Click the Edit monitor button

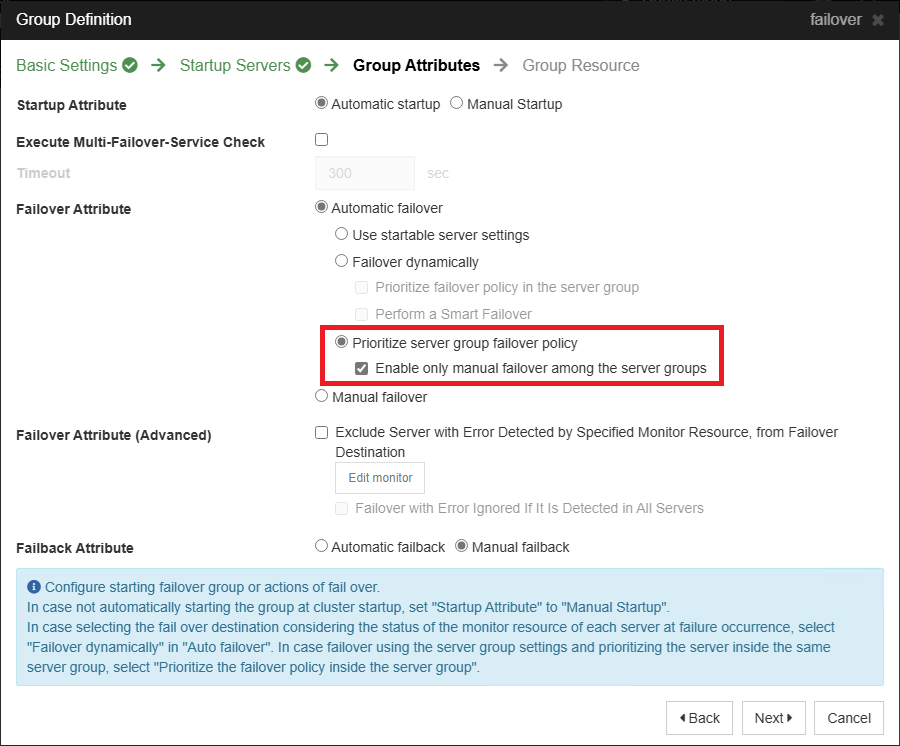point(379,477)
